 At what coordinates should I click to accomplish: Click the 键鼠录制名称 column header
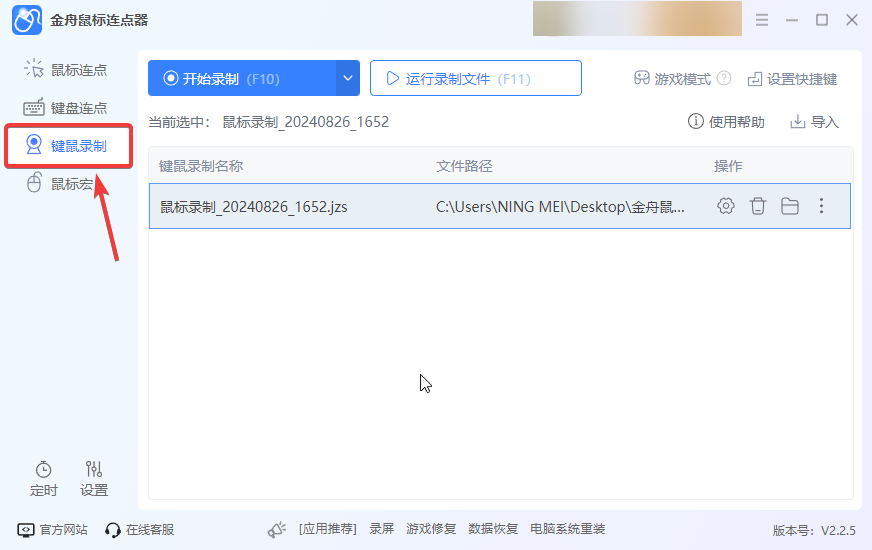coord(201,166)
